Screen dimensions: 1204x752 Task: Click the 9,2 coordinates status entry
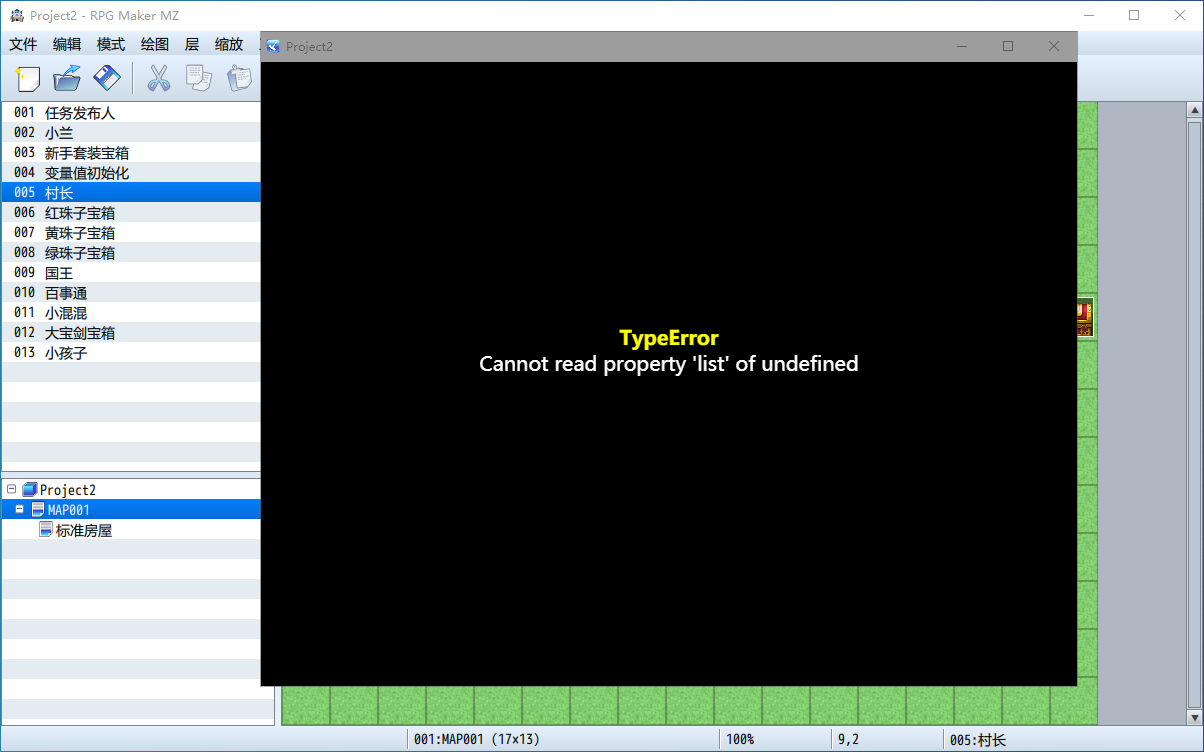tap(848, 740)
